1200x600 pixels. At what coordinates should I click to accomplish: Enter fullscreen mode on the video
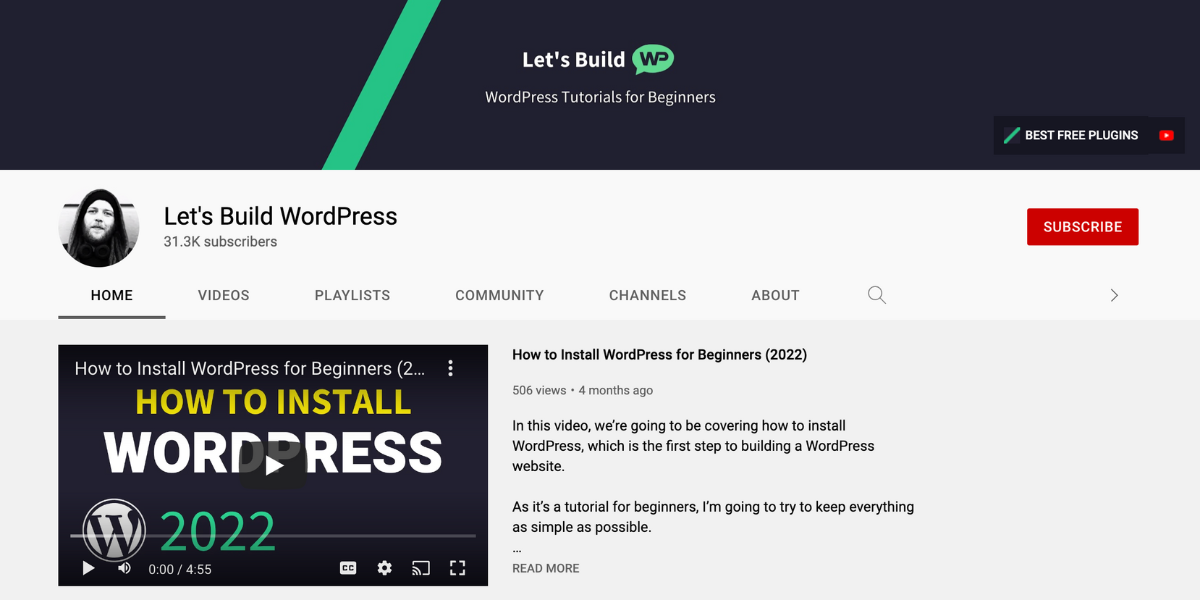tap(458, 568)
